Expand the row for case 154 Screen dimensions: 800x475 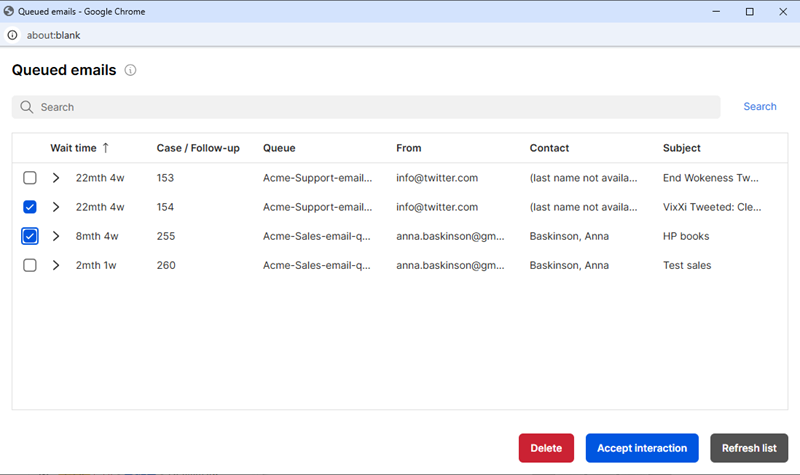[56, 207]
